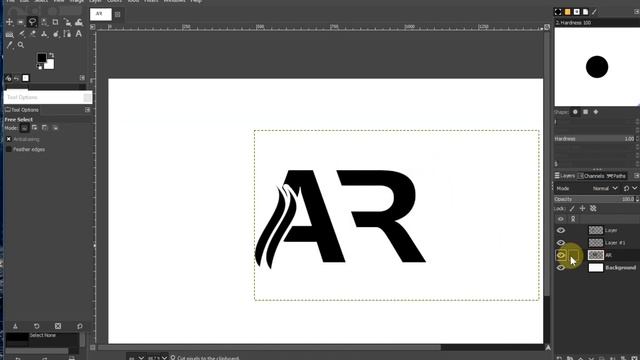Click the 'Select None' history entry

point(42,335)
